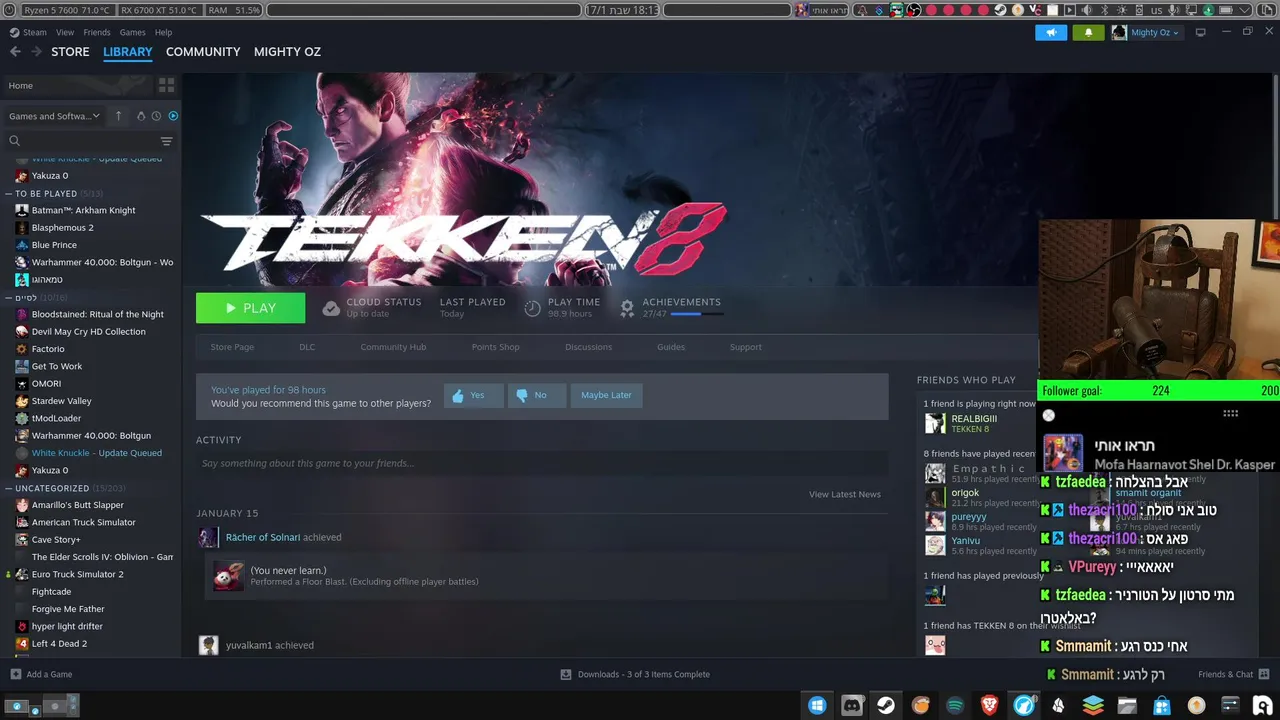Go back using the arrow beside STORE
This screenshot has height=720, width=1280.
(15, 51)
